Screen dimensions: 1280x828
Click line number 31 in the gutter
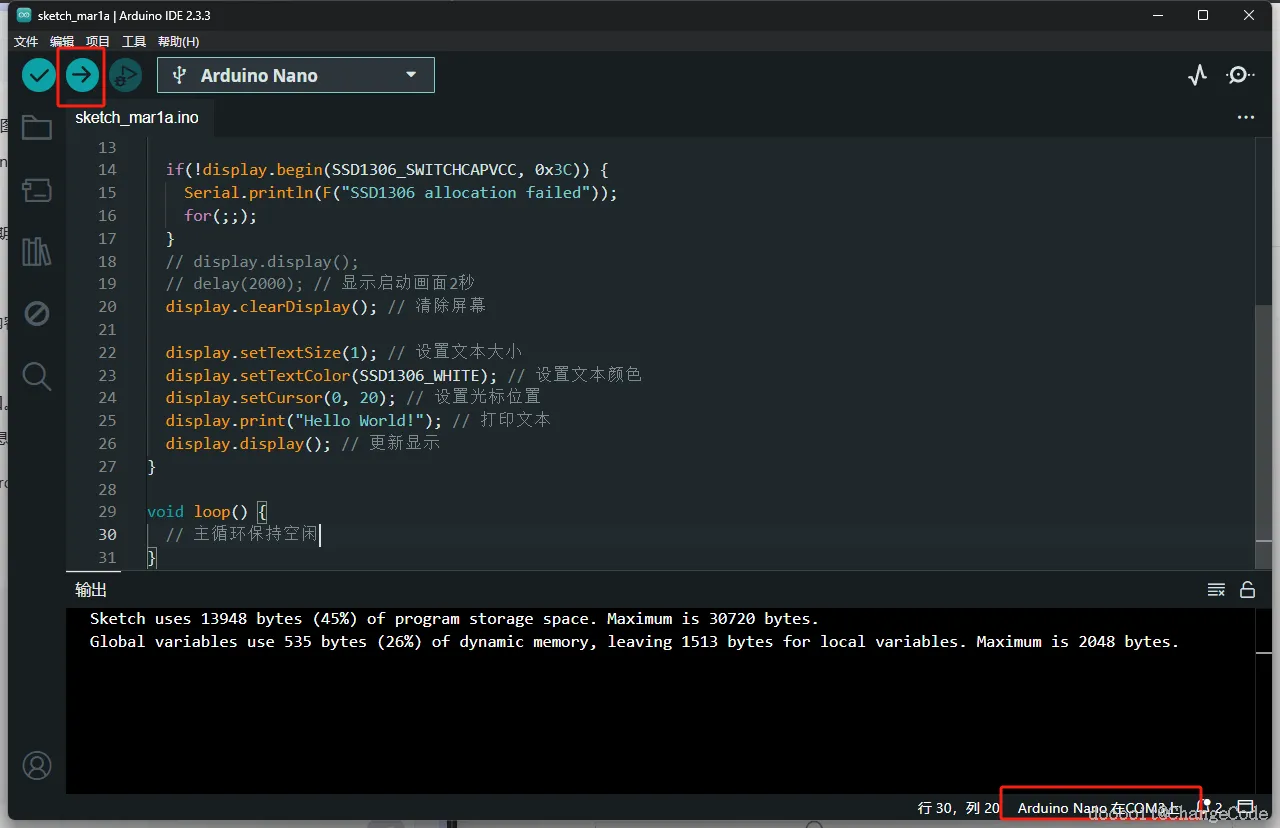point(107,558)
